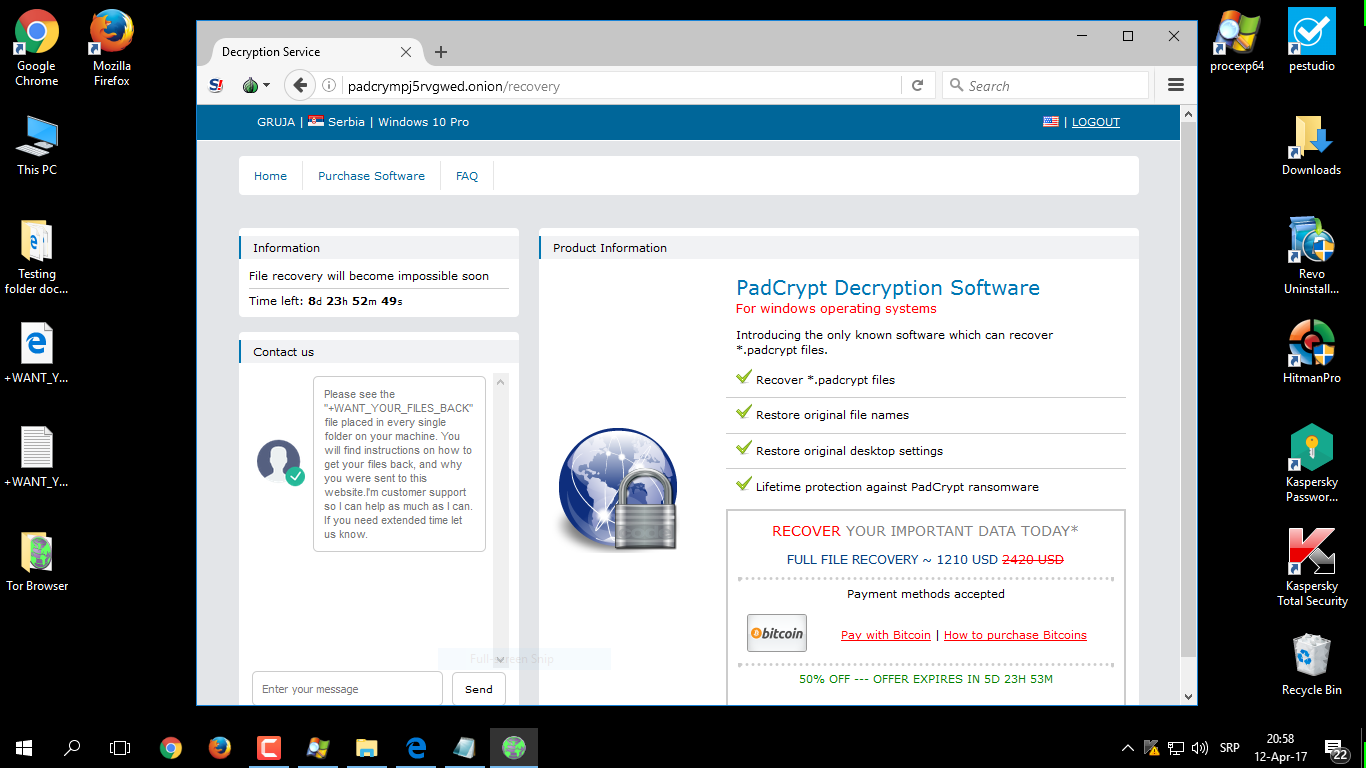Viewport: 1366px width, 768px height.
Task: Open taskbar search magnifier
Action: click(72, 748)
